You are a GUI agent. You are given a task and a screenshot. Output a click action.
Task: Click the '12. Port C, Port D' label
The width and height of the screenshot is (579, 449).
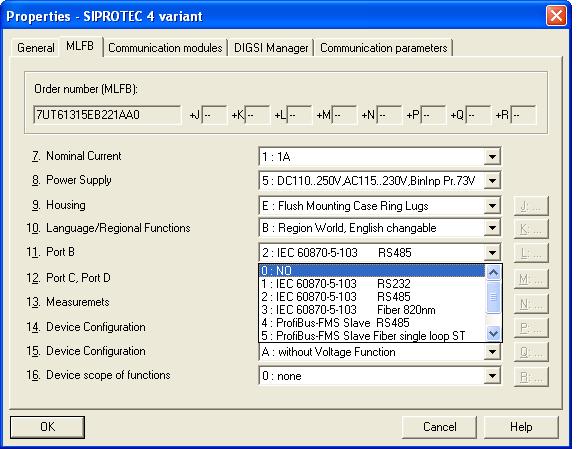pos(68,278)
